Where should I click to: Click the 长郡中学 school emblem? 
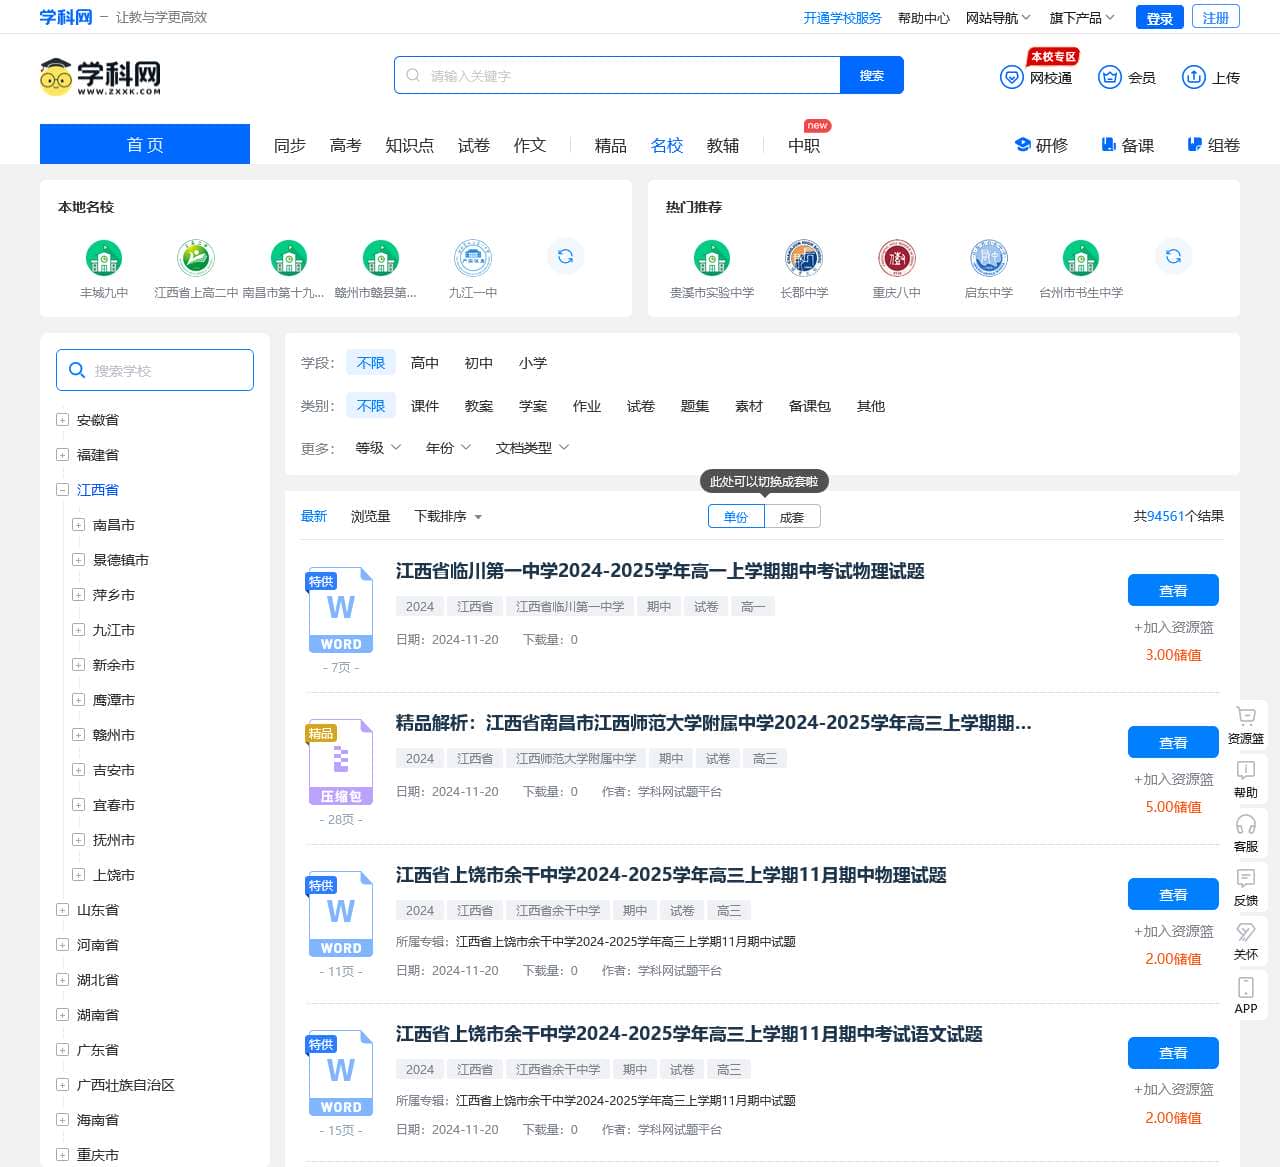[804, 259]
